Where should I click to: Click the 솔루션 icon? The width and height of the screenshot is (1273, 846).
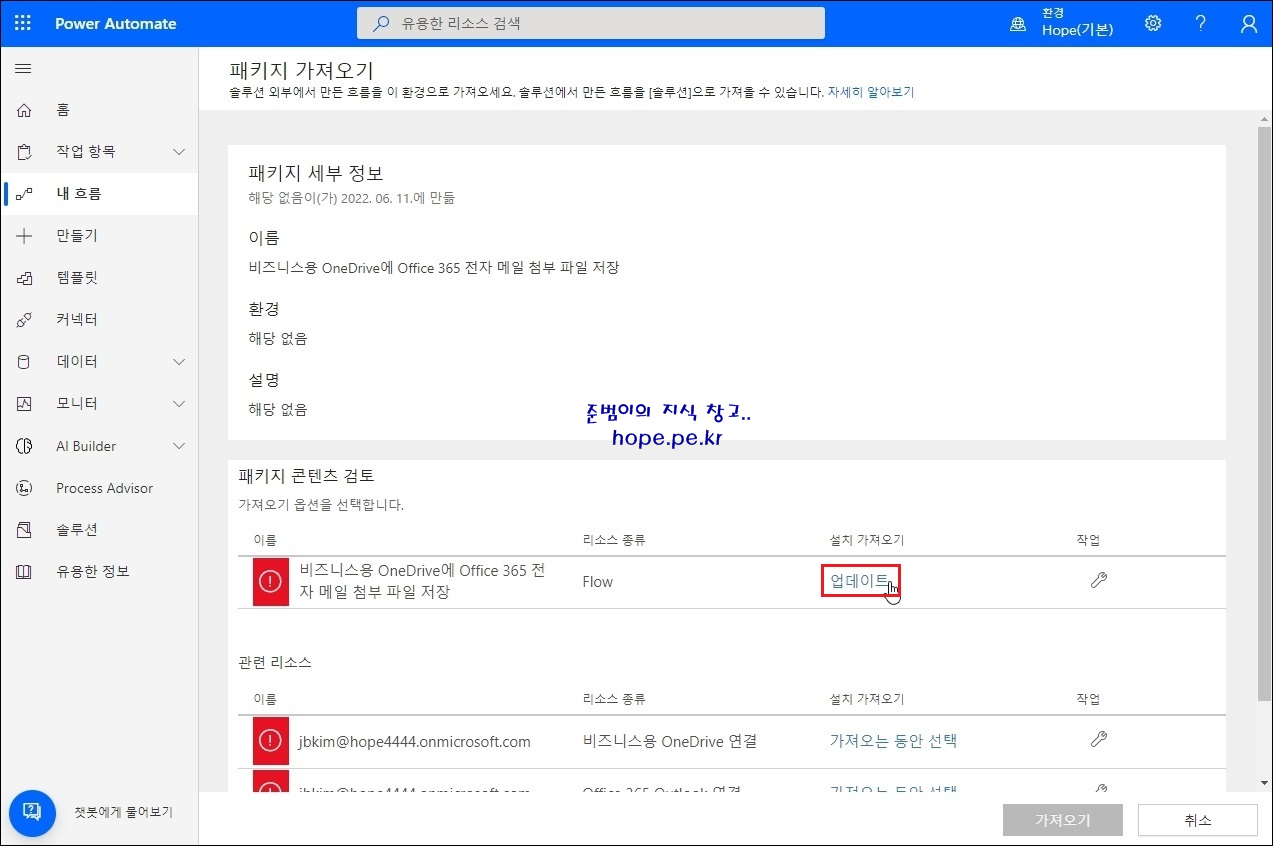[24, 530]
